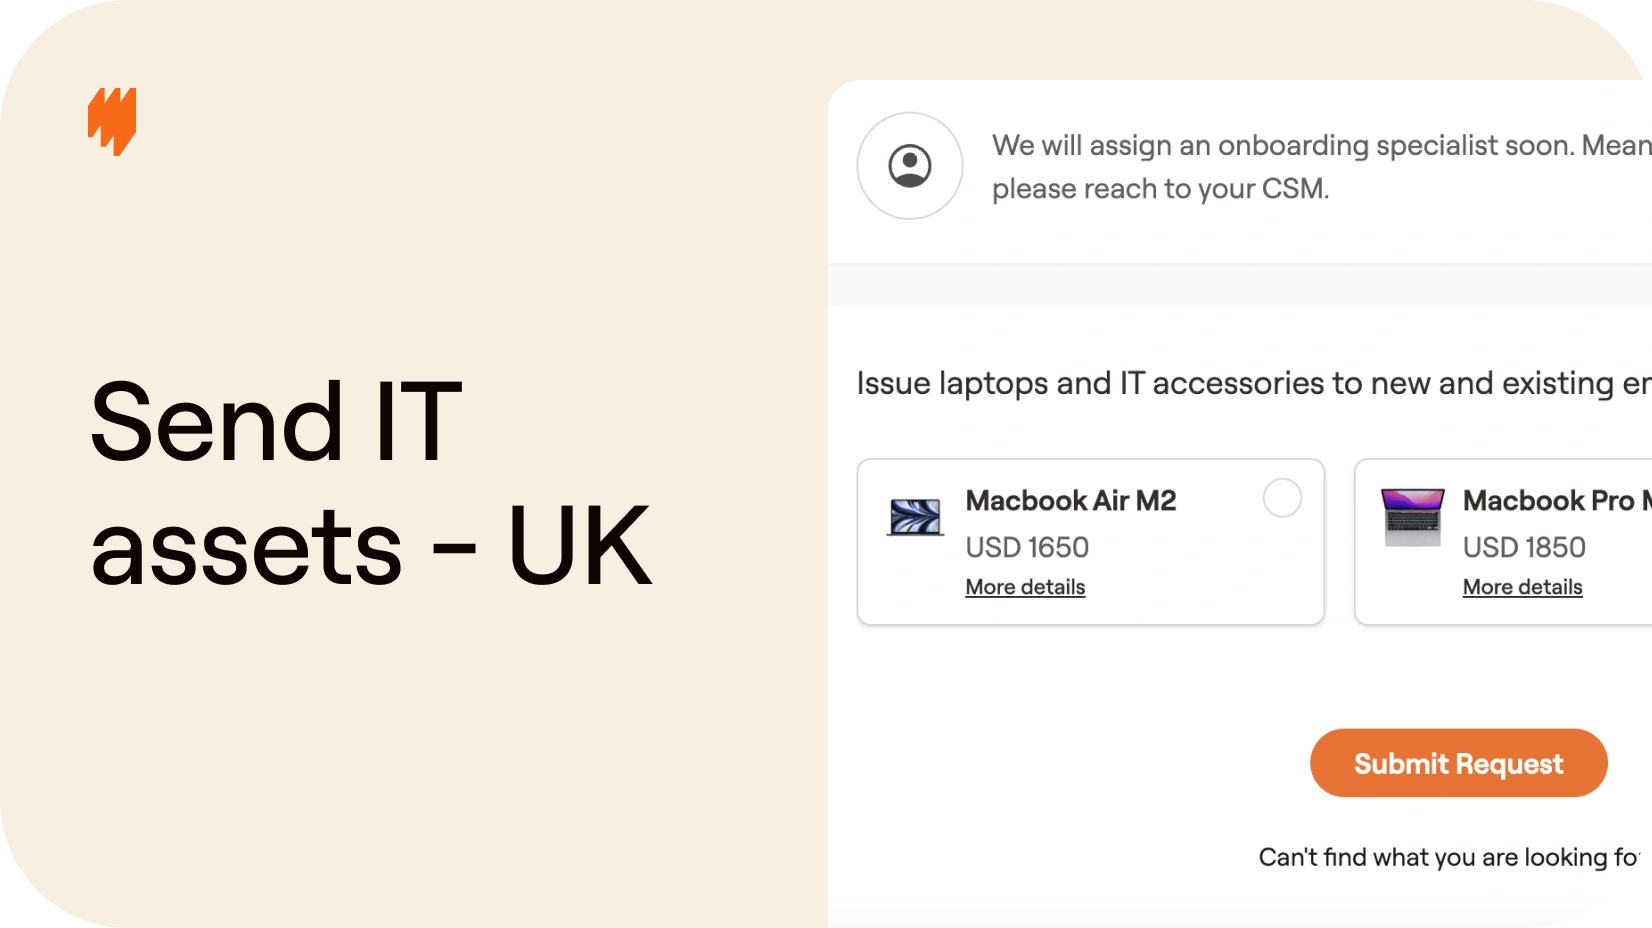The height and width of the screenshot is (928, 1652).
Task: Click "Can't find what you are looking for" text
Action: point(1449,857)
